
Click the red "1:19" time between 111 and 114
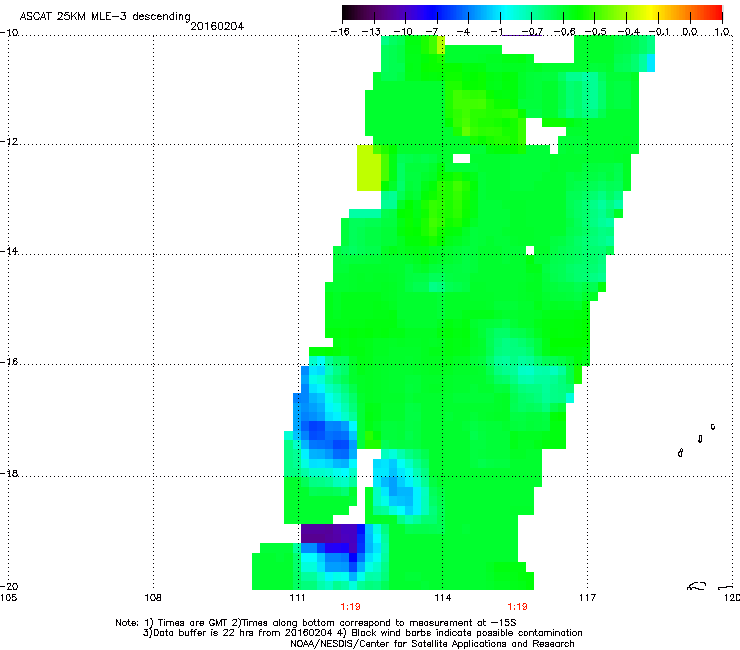(350, 607)
